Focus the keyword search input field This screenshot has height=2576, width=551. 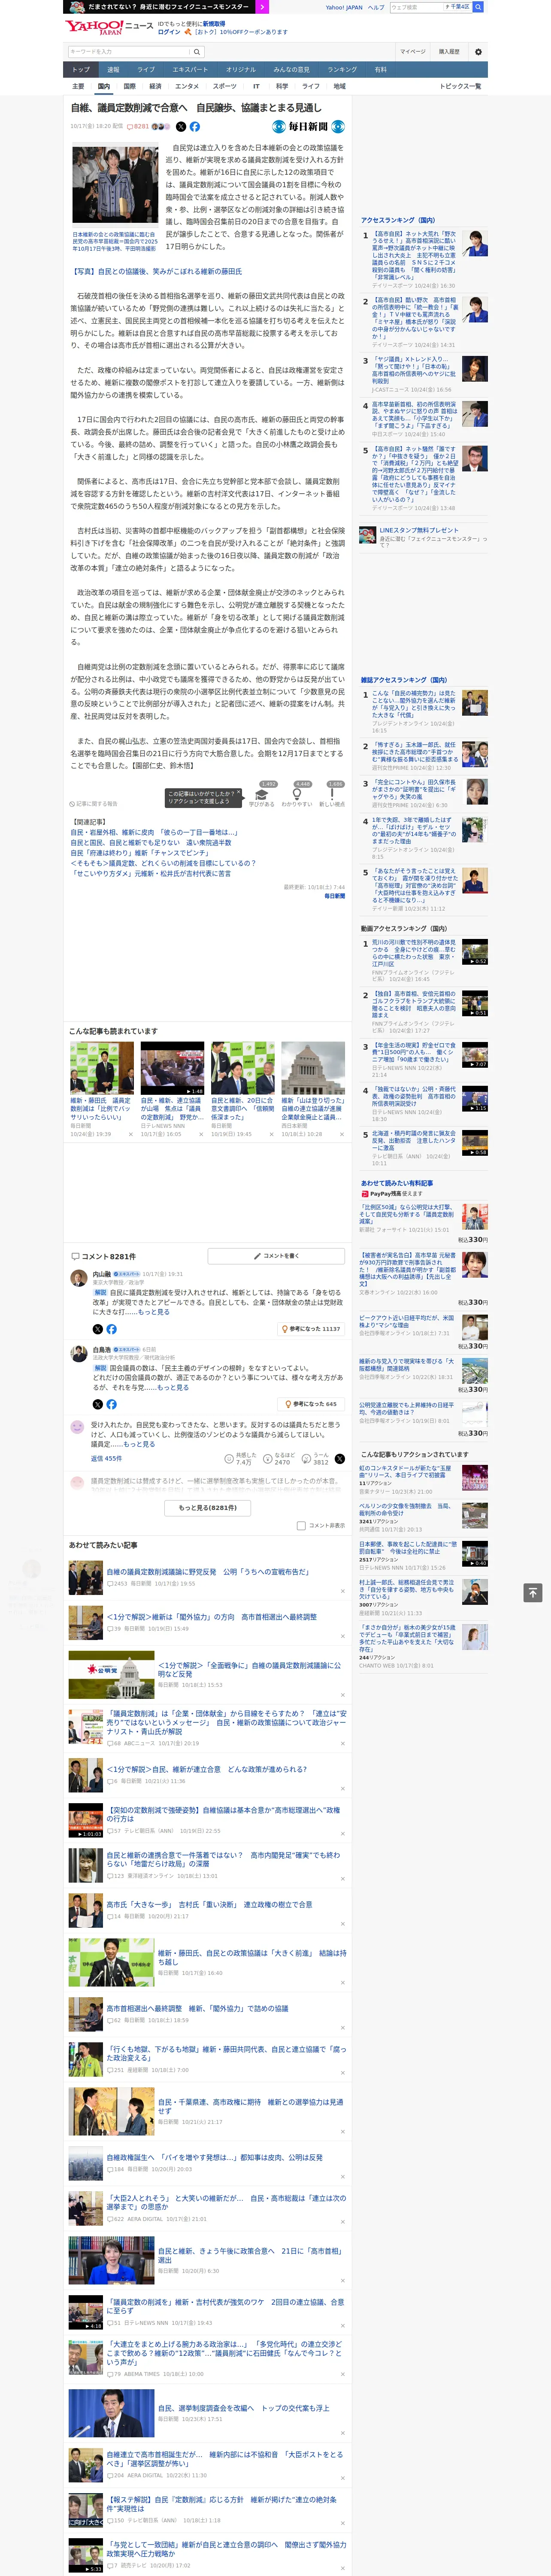point(129,52)
